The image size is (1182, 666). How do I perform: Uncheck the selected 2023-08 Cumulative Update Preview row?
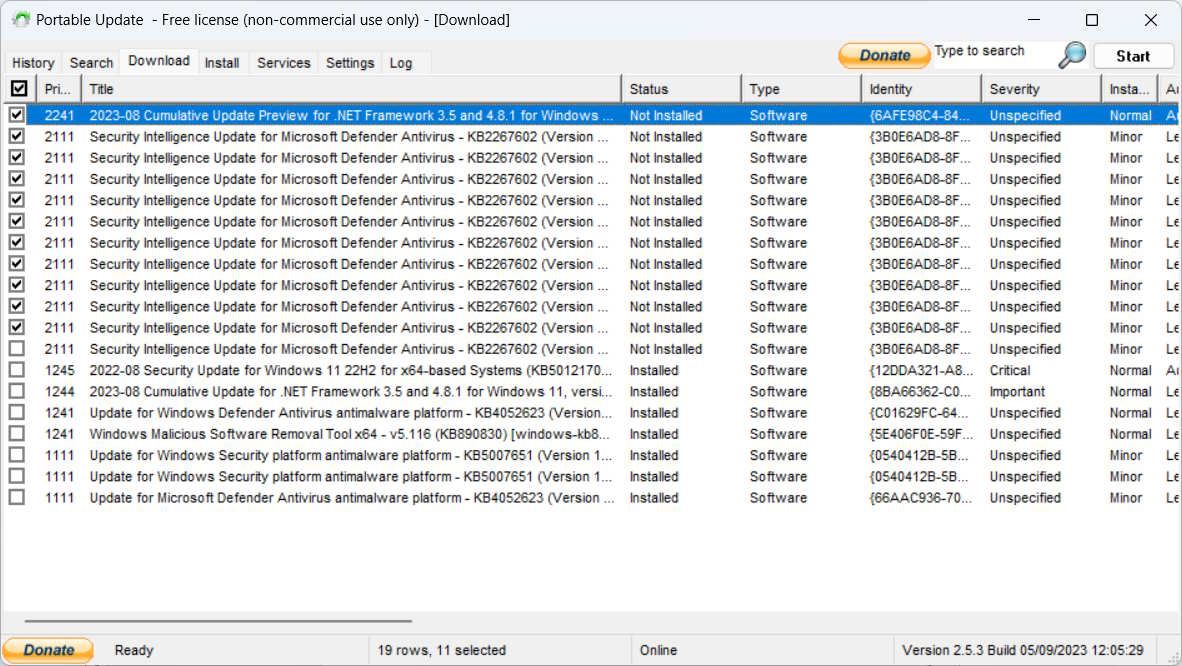point(17,115)
